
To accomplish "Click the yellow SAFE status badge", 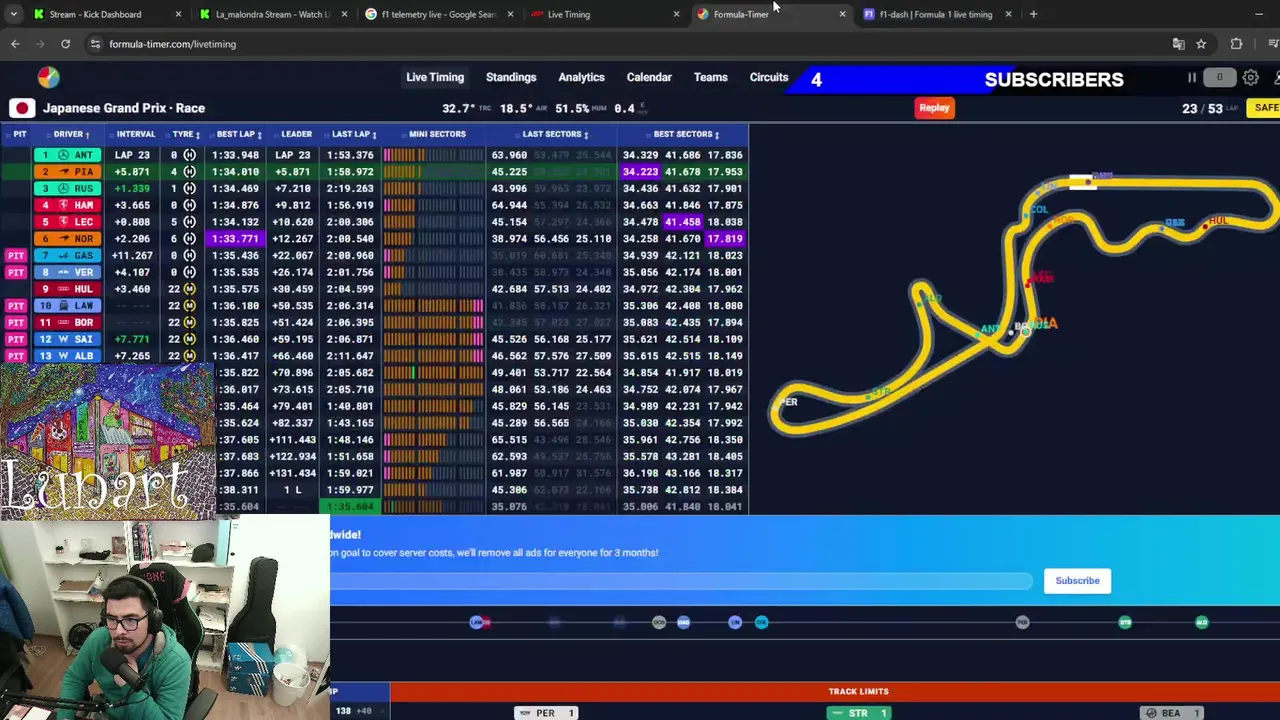I will 1264,108.
